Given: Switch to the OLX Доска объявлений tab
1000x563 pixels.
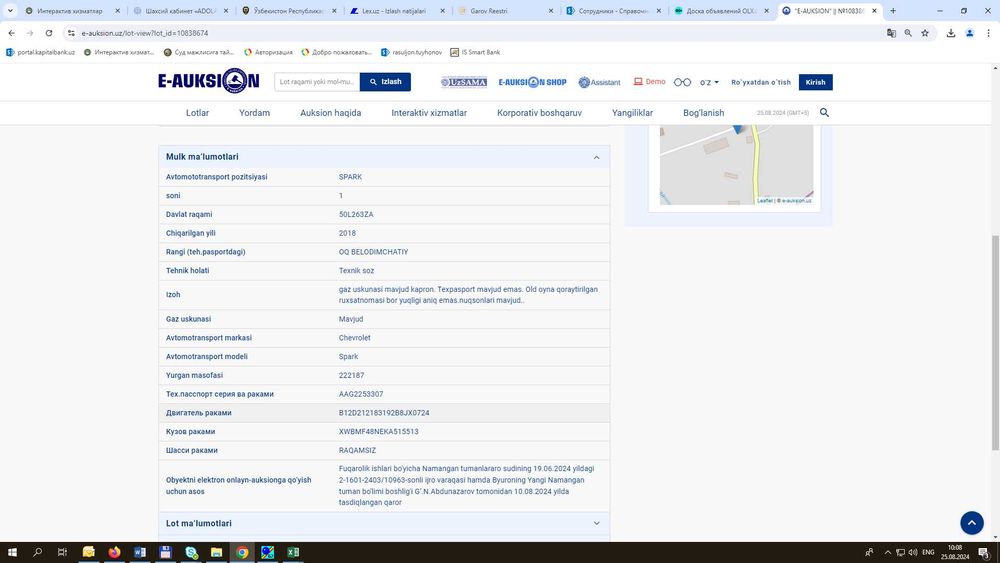Looking at the screenshot, I should click(x=723, y=11).
